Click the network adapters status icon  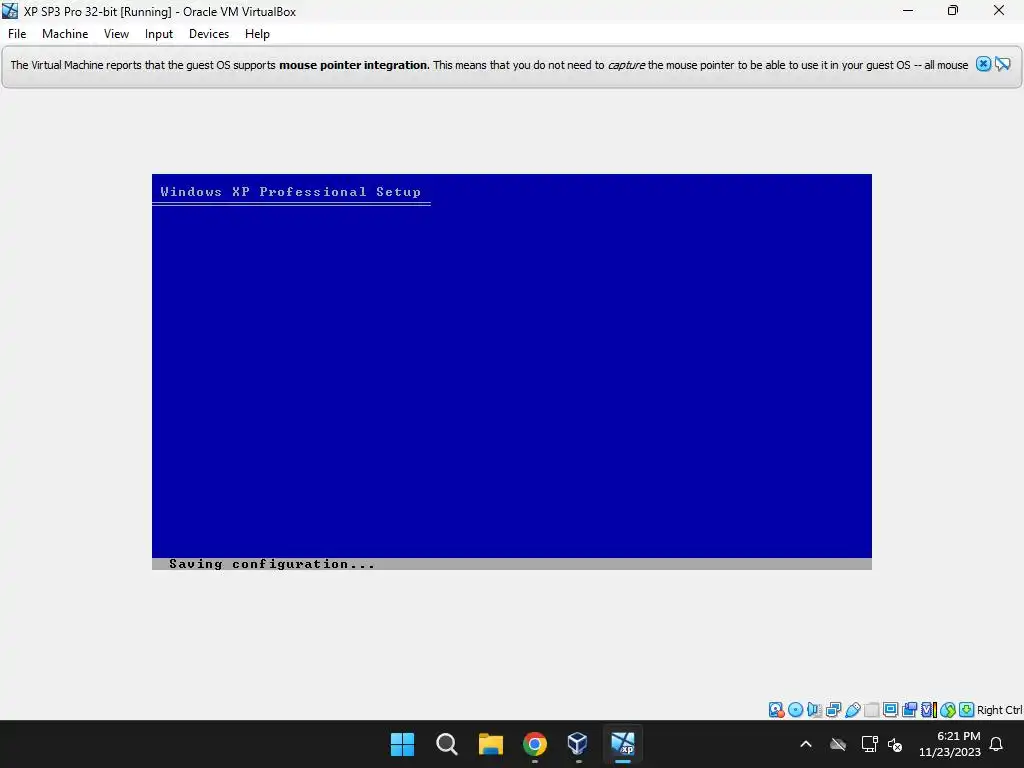(833, 710)
